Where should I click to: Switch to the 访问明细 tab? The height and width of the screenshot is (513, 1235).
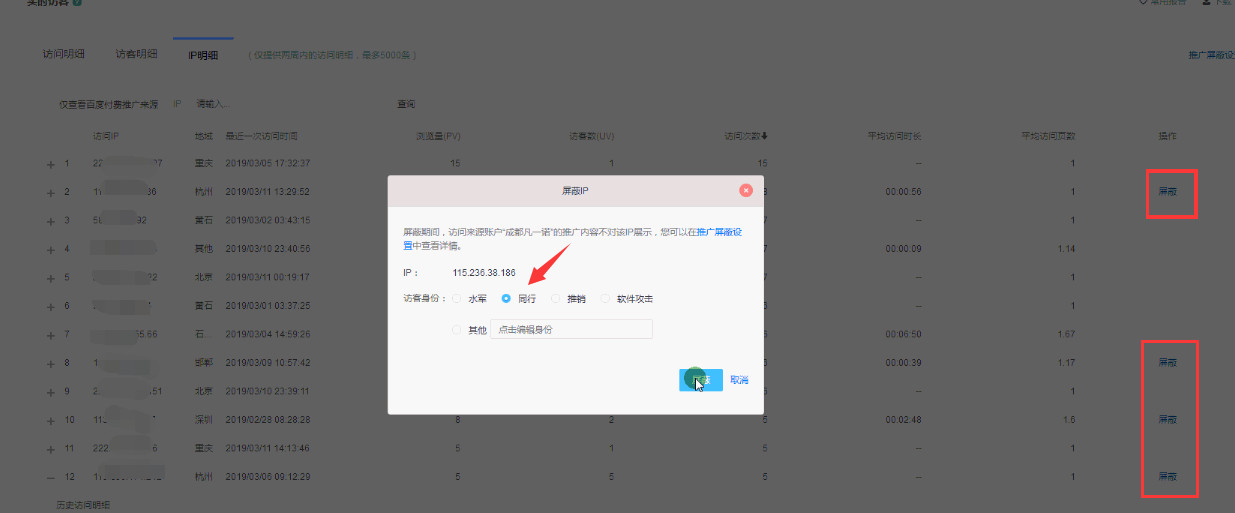point(63,54)
